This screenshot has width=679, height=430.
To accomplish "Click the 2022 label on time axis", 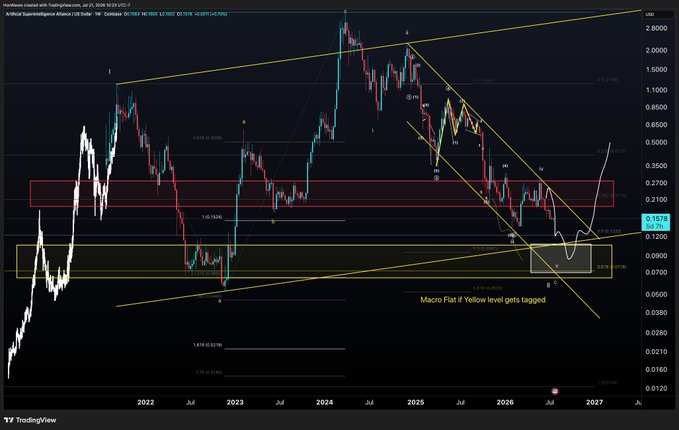I will (x=146, y=402).
